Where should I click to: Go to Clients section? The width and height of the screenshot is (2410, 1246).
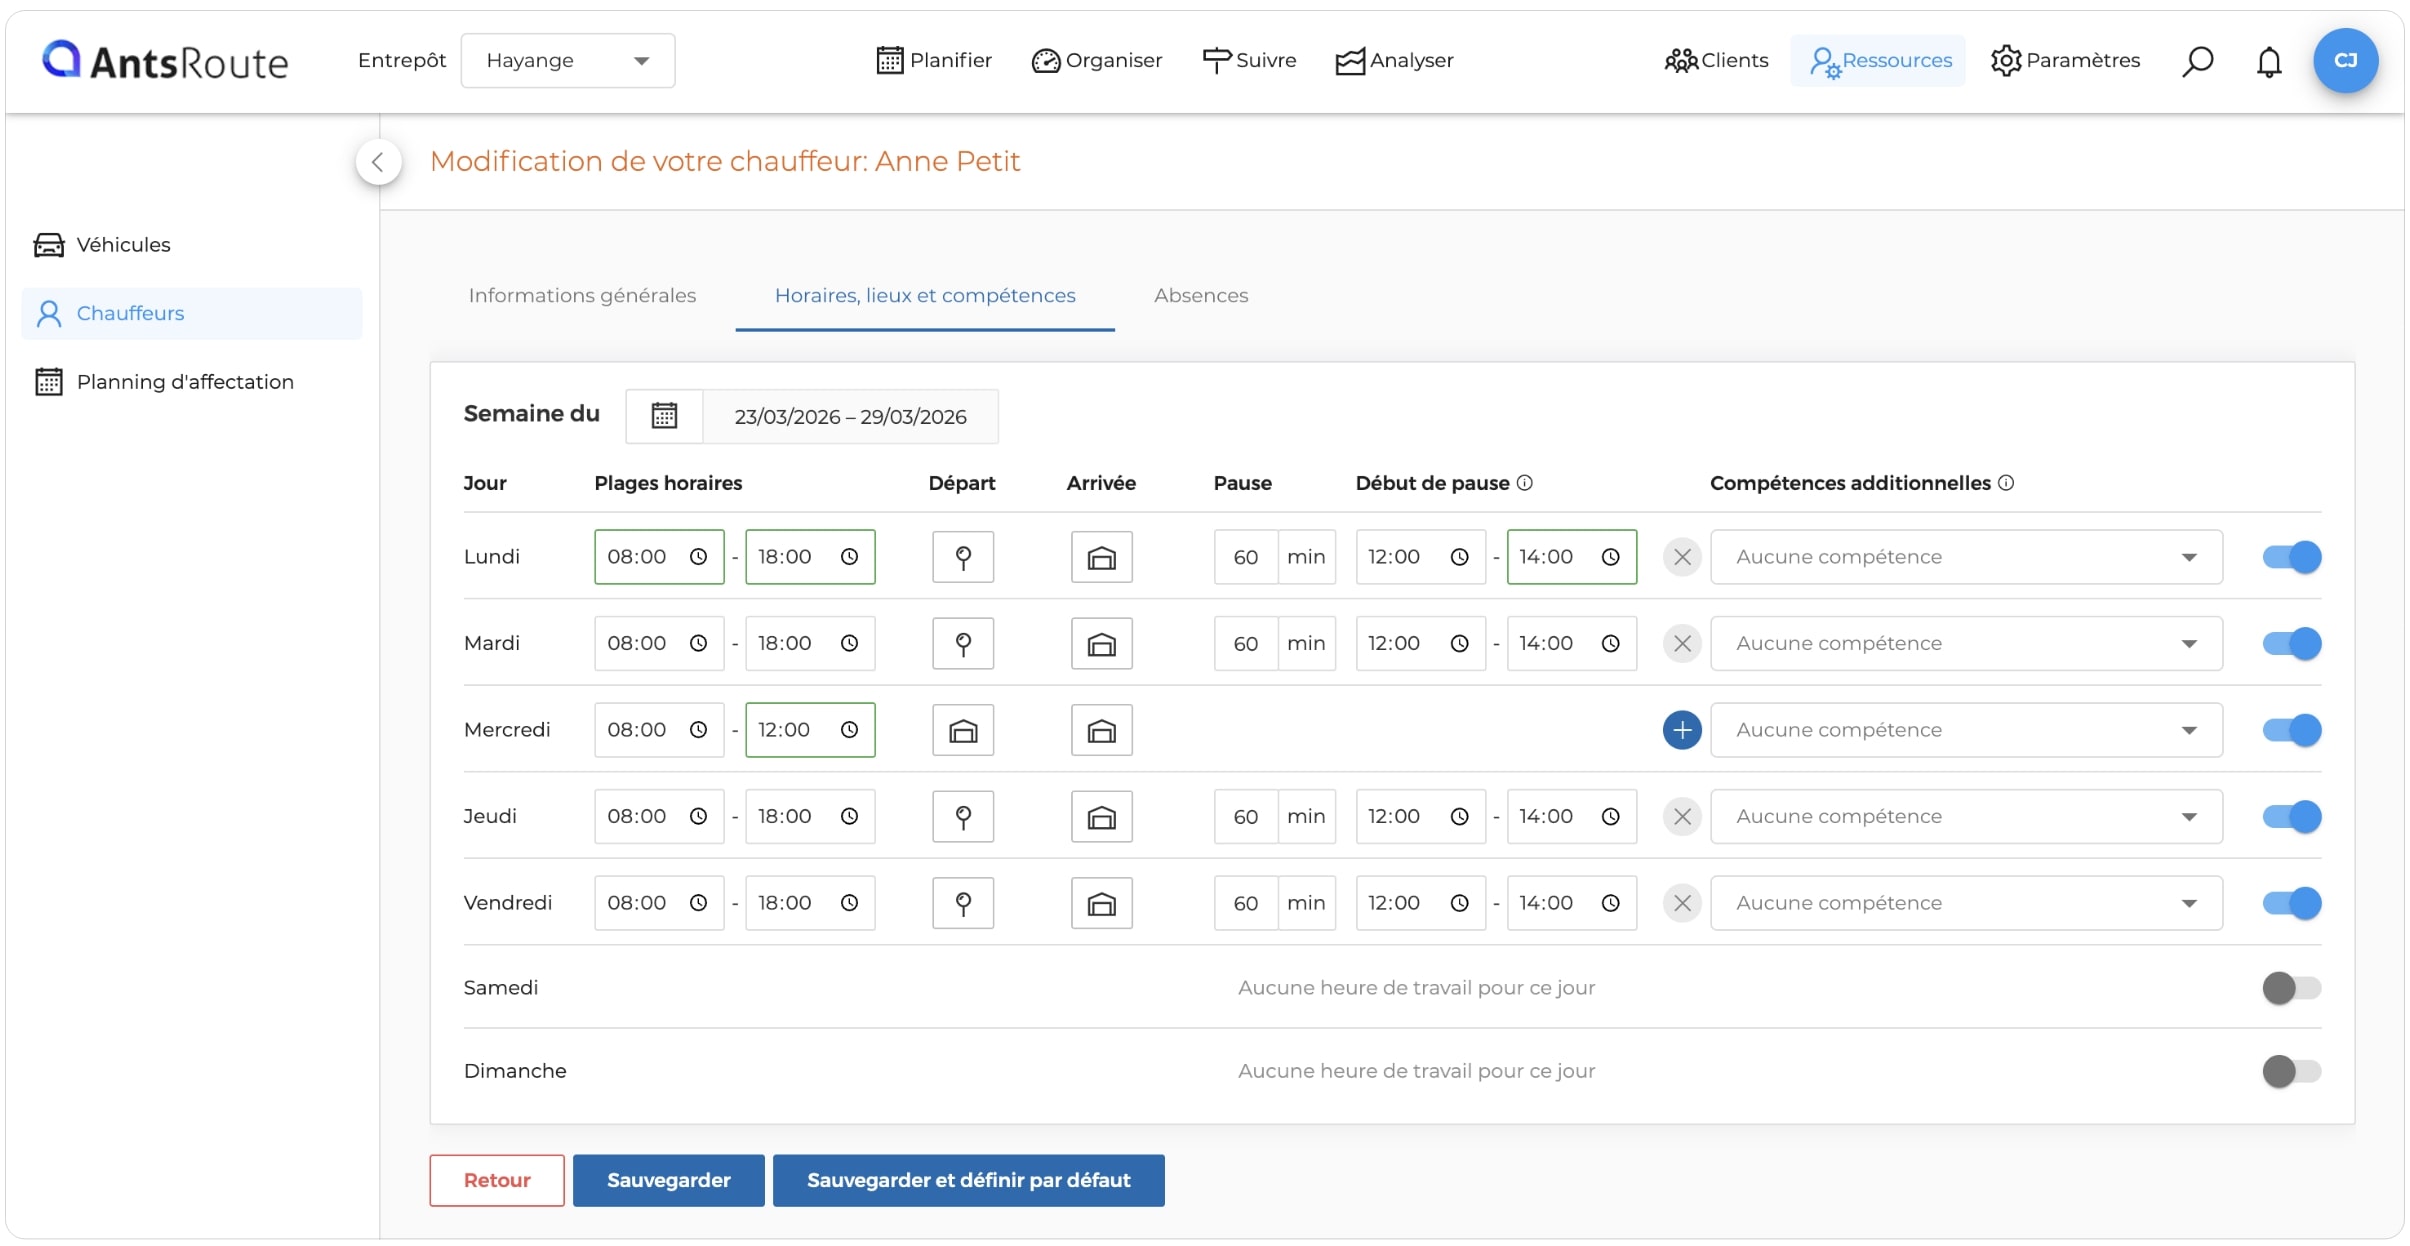(x=1716, y=61)
